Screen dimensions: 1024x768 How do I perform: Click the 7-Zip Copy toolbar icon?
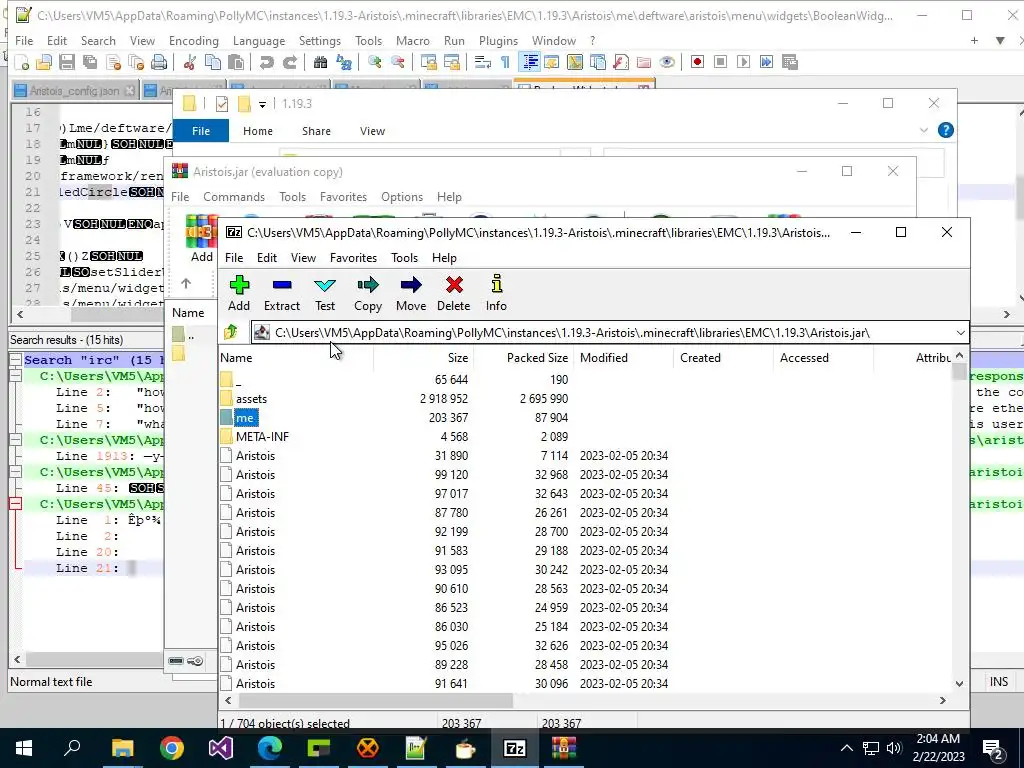(x=368, y=293)
